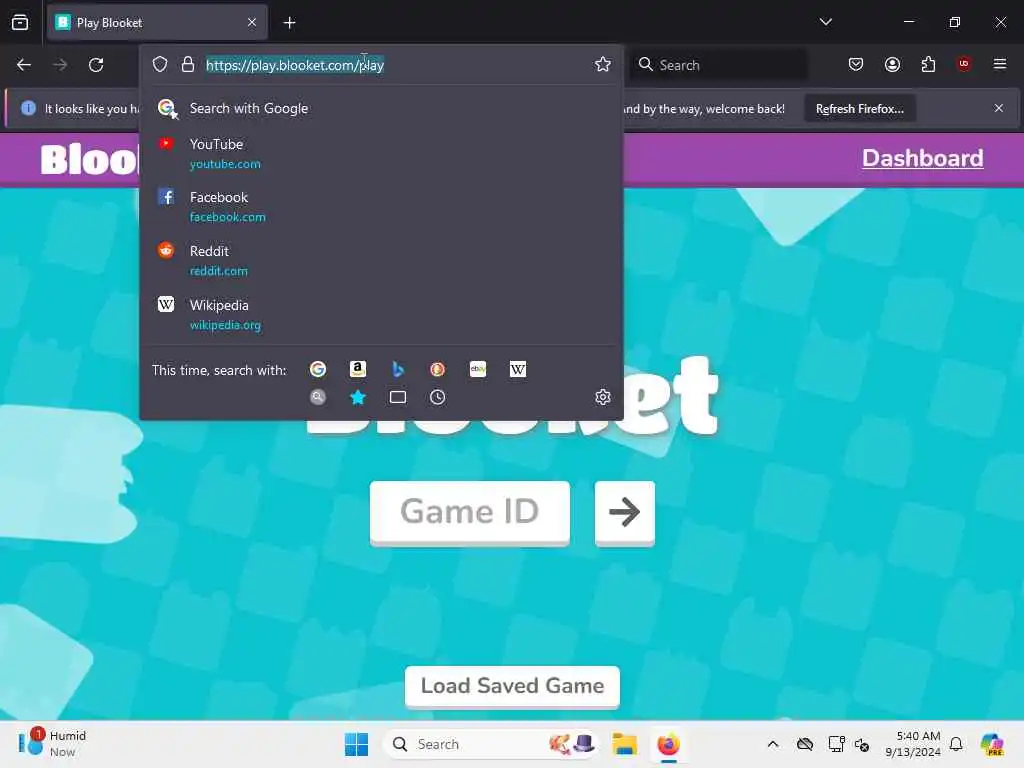Choose Search with Google suggestion
The image size is (1024, 768).
(381, 108)
